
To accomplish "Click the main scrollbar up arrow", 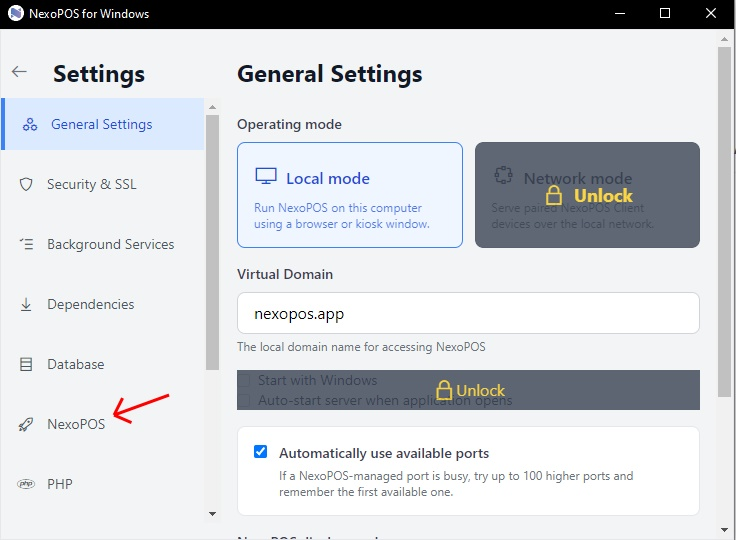I will (x=724, y=39).
